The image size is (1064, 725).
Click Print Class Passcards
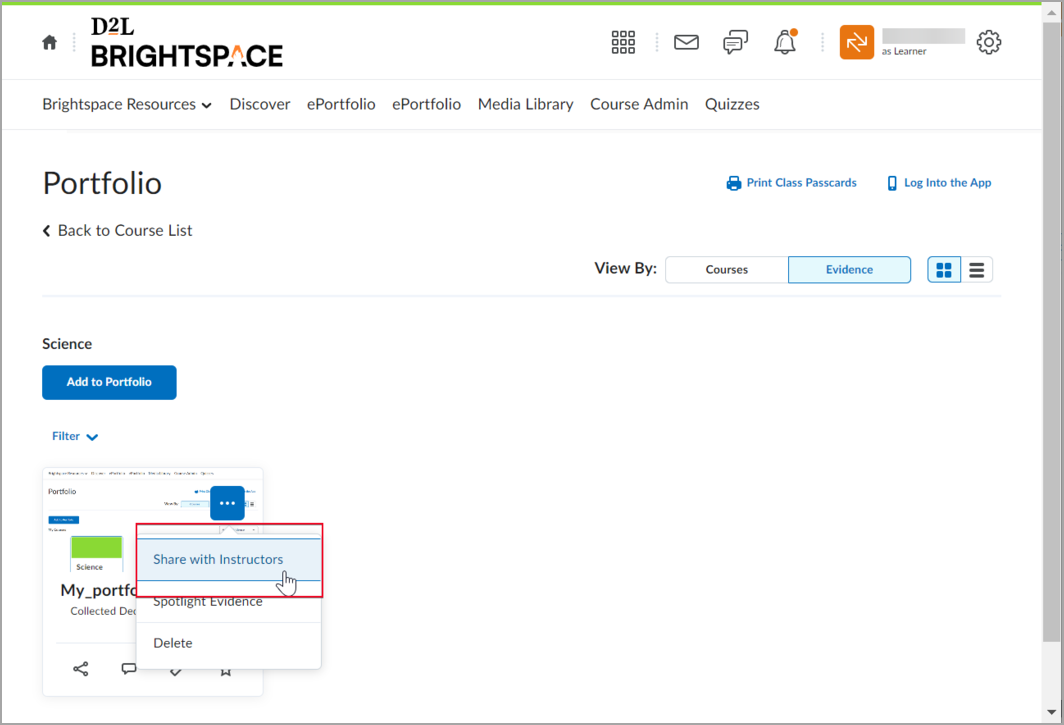(x=791, y=183)
